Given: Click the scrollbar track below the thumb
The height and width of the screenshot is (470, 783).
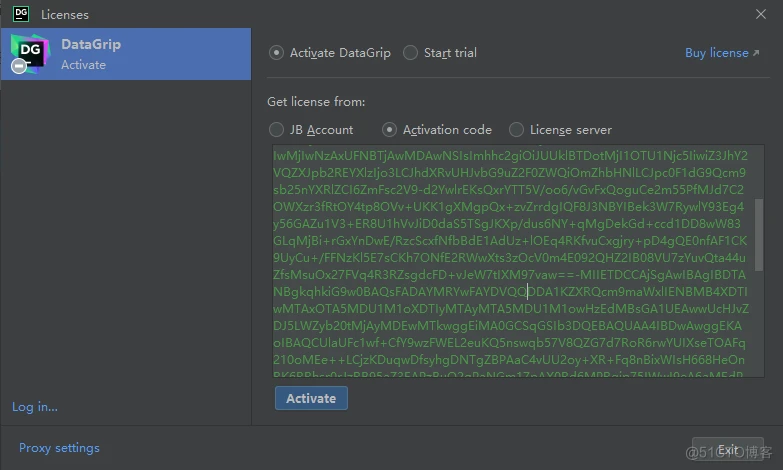Looking at the screenshot, I should tap(758, 330).
